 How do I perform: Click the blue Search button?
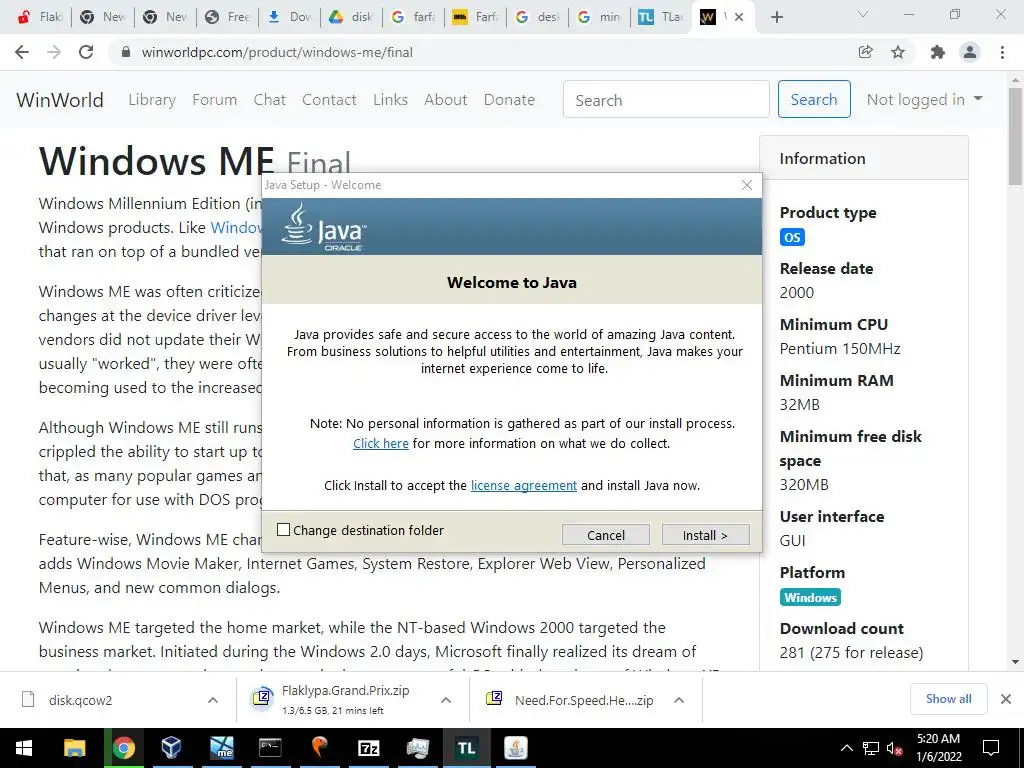814,99
